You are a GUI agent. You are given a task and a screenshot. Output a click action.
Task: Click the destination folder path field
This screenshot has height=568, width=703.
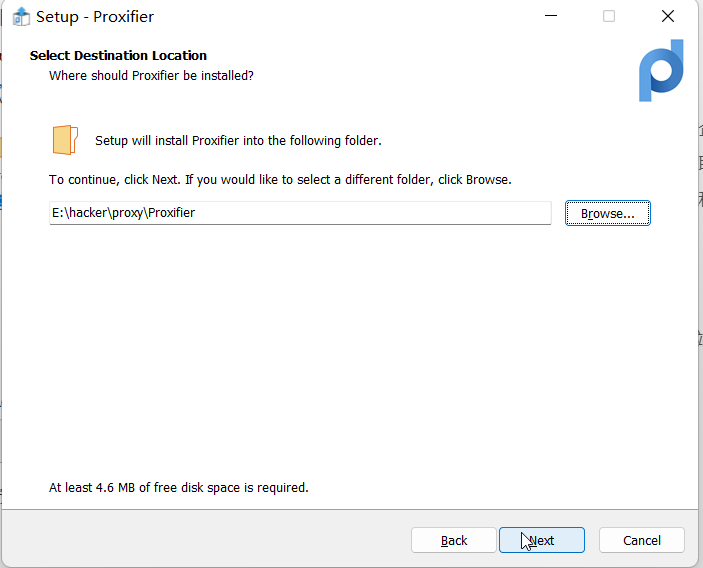tap(300, 213)
